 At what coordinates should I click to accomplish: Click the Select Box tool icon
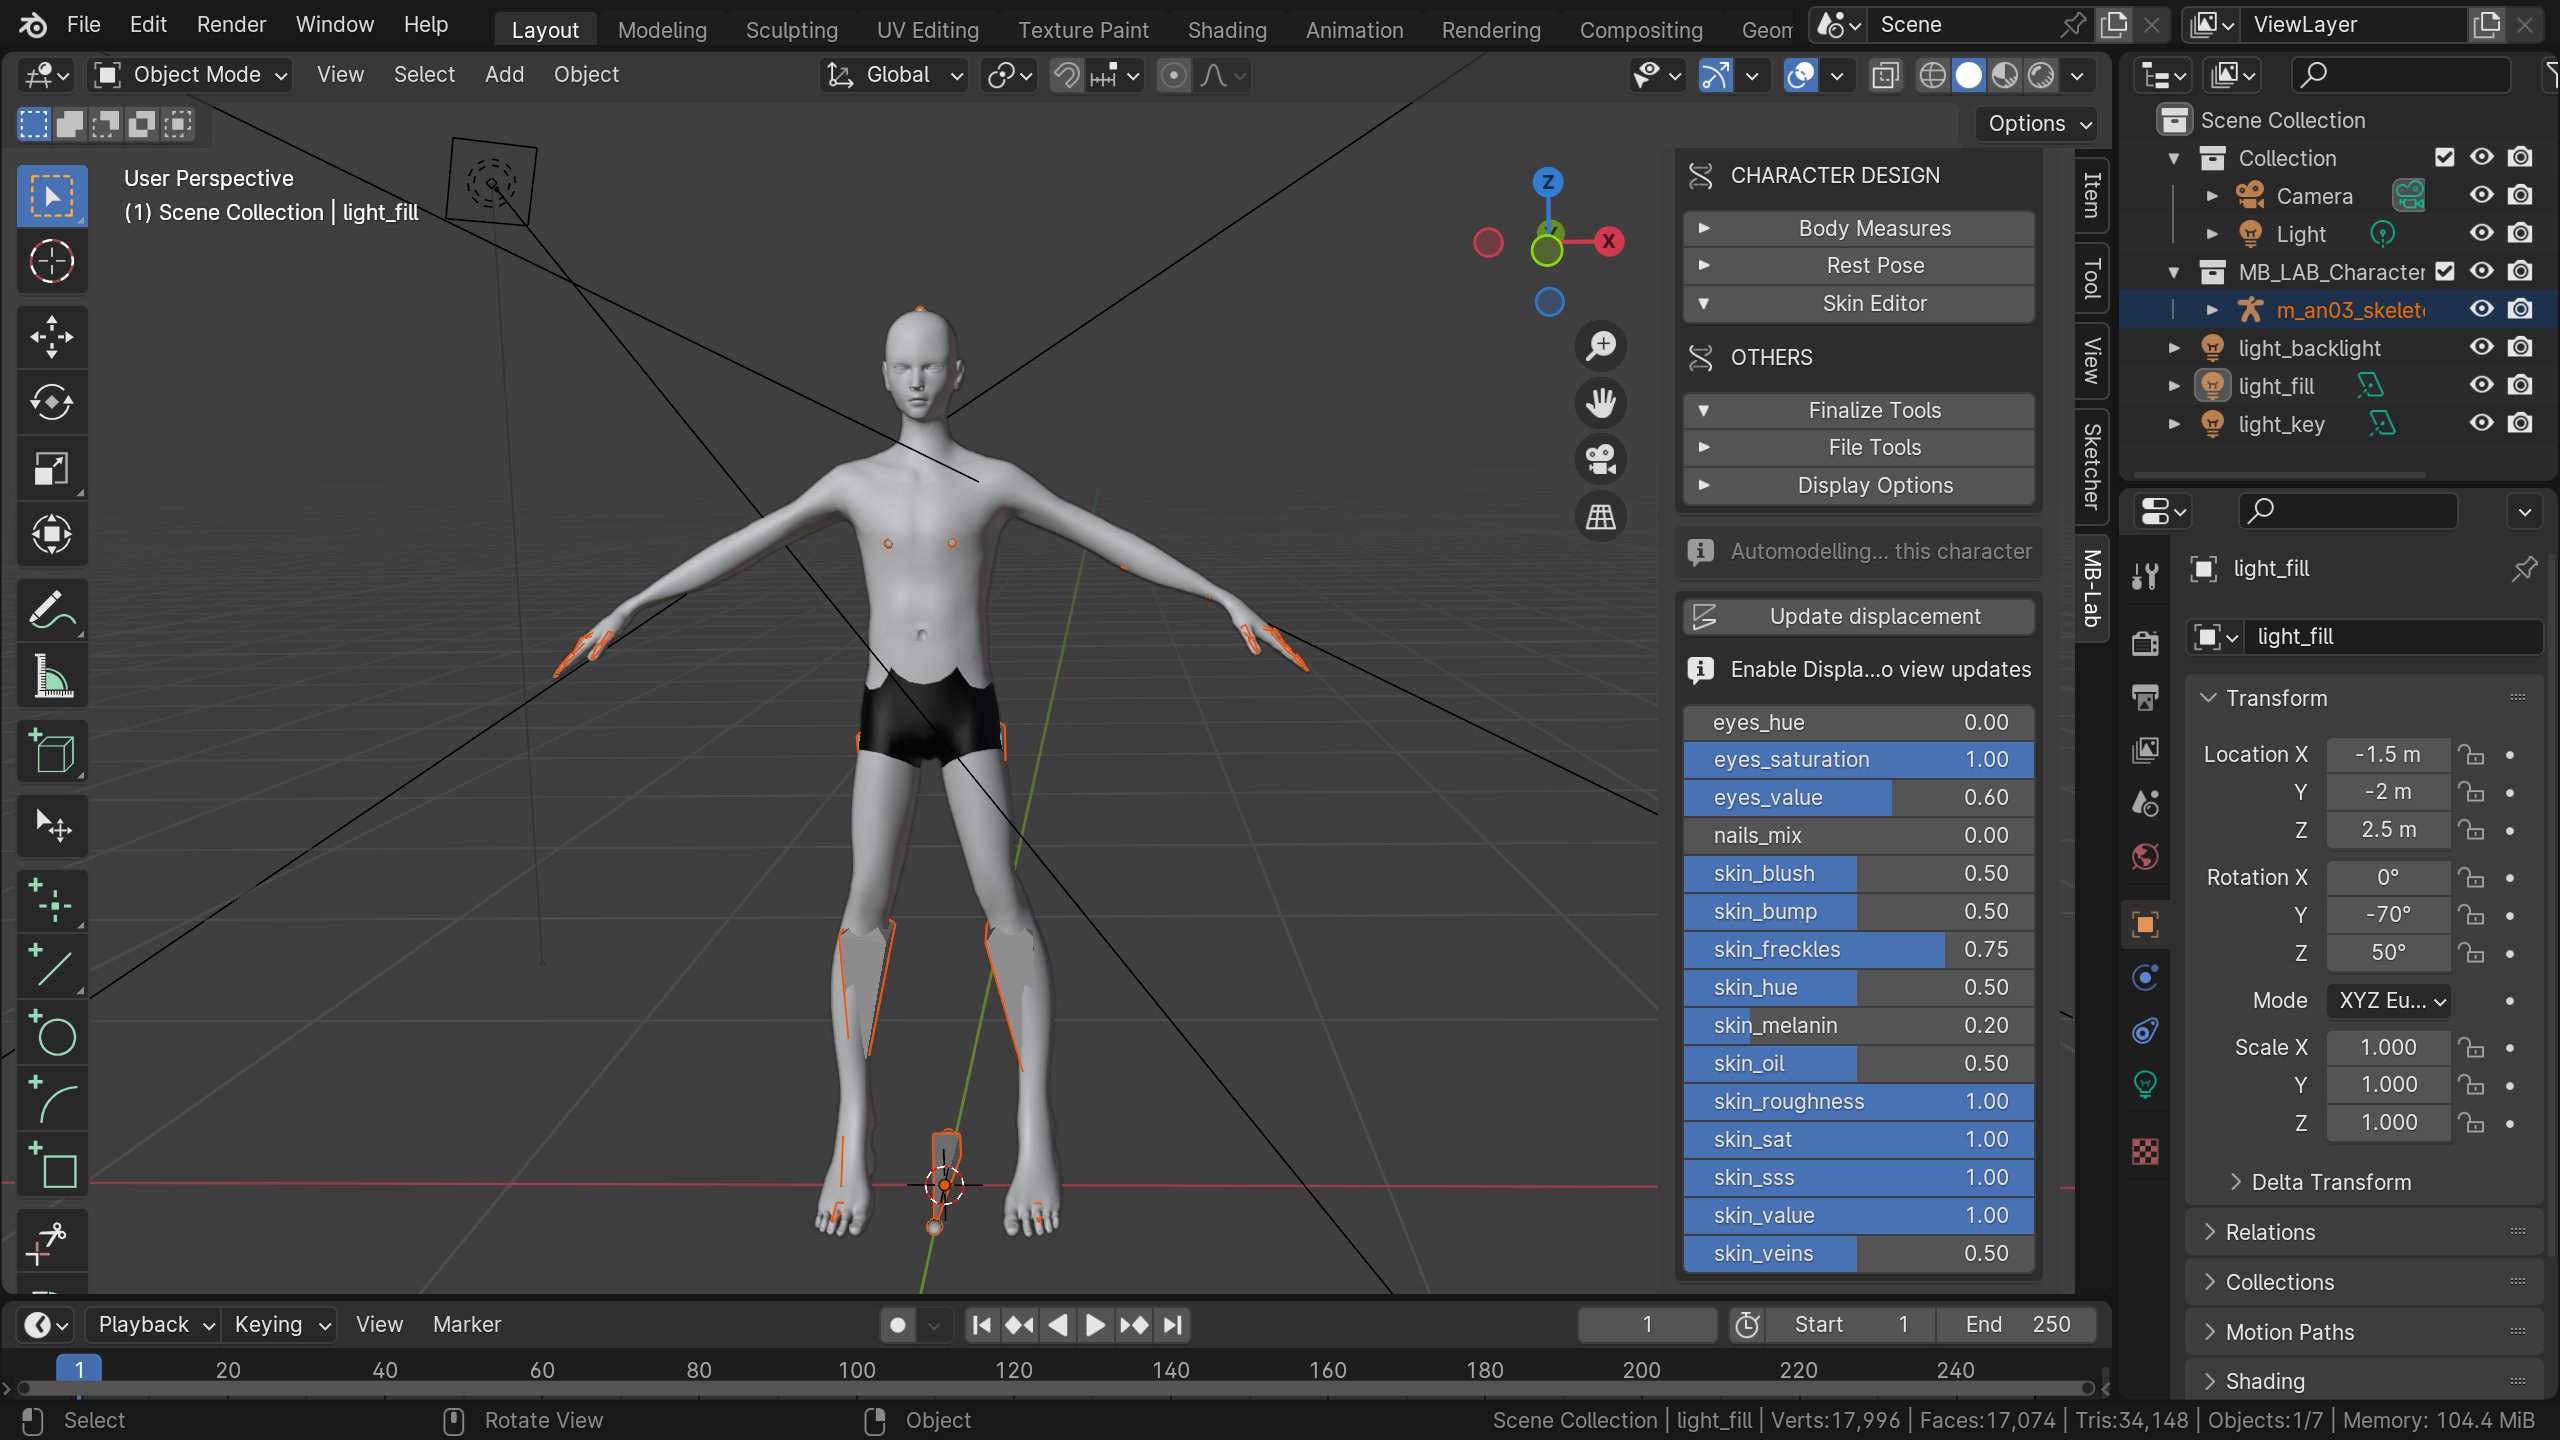(52, 196)
